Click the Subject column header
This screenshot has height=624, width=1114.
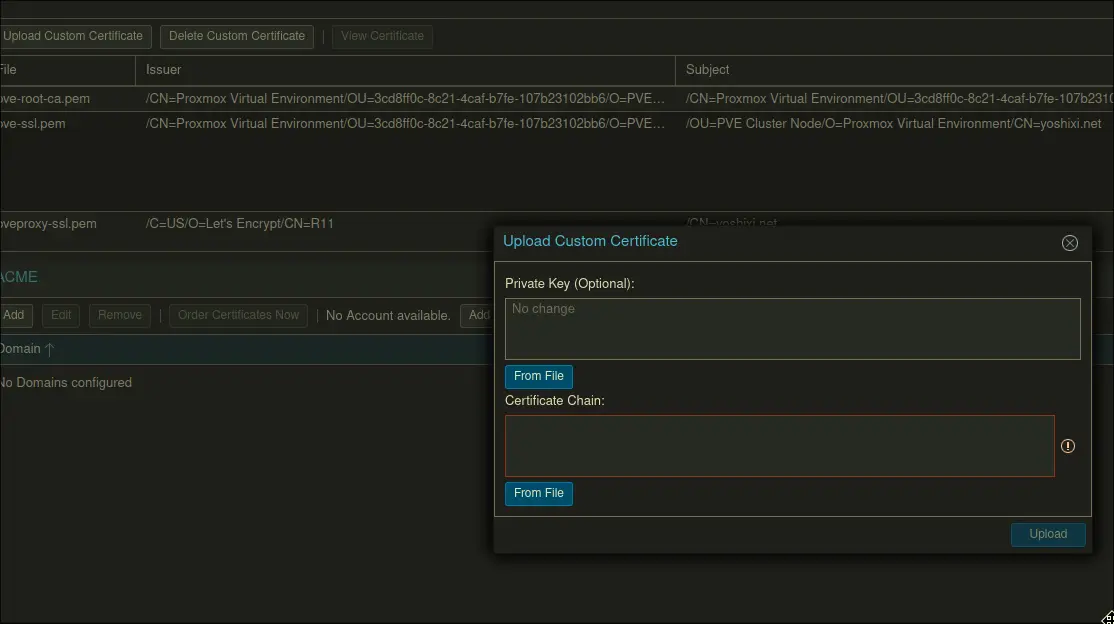(707, 70)
